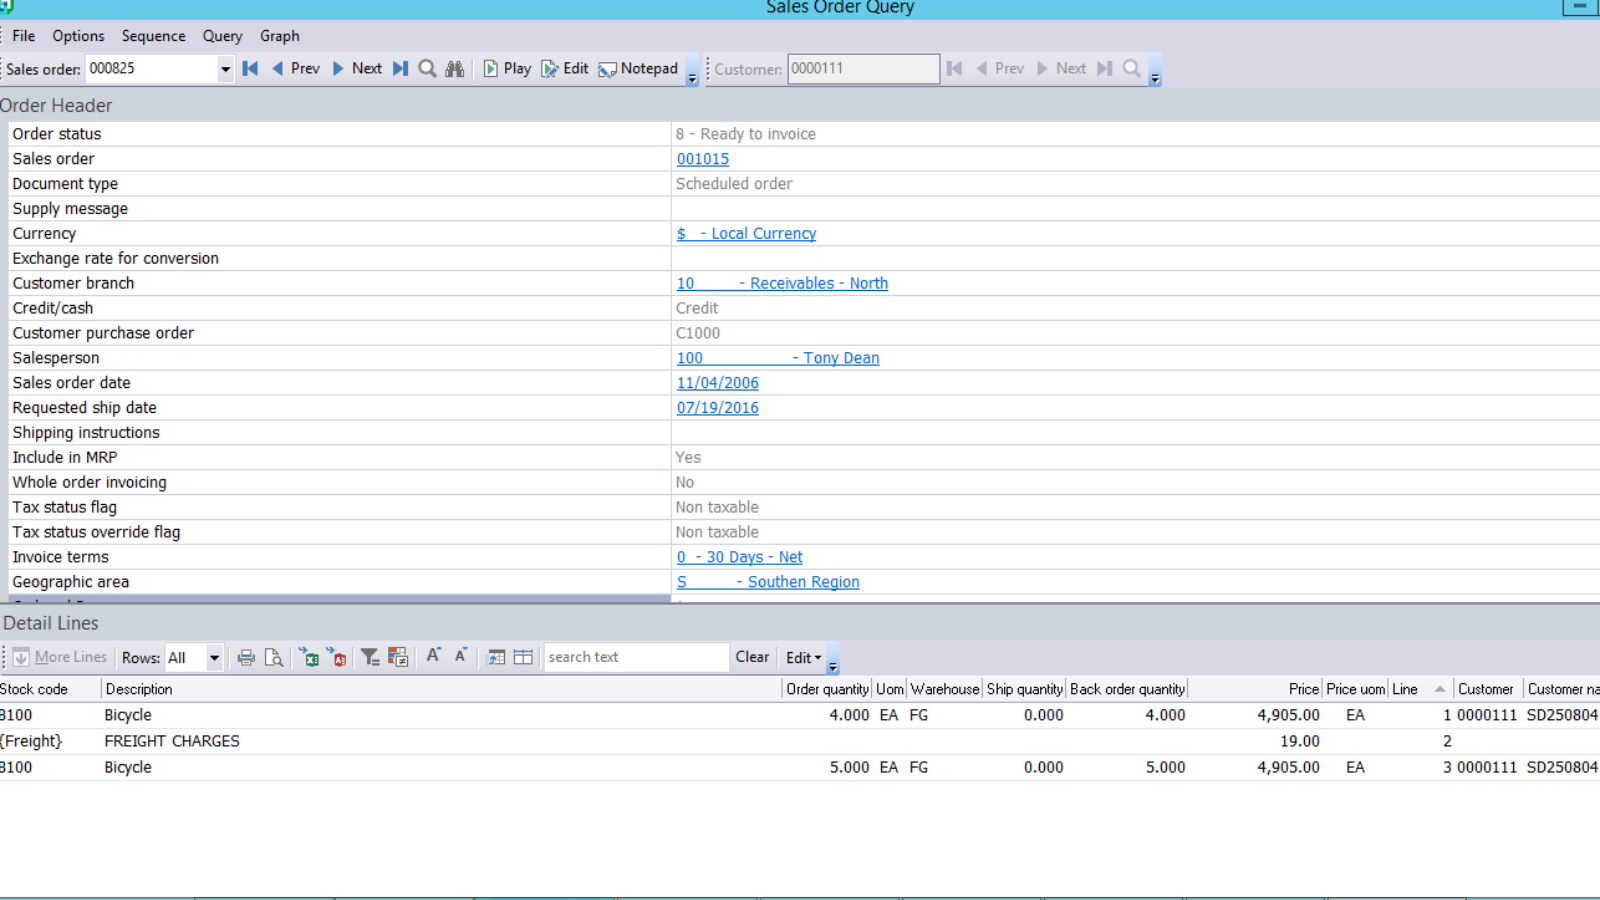This screenshot has width=1600, height=900.
Task: Open the Notepad tool
Action: [x=638, y=68]
